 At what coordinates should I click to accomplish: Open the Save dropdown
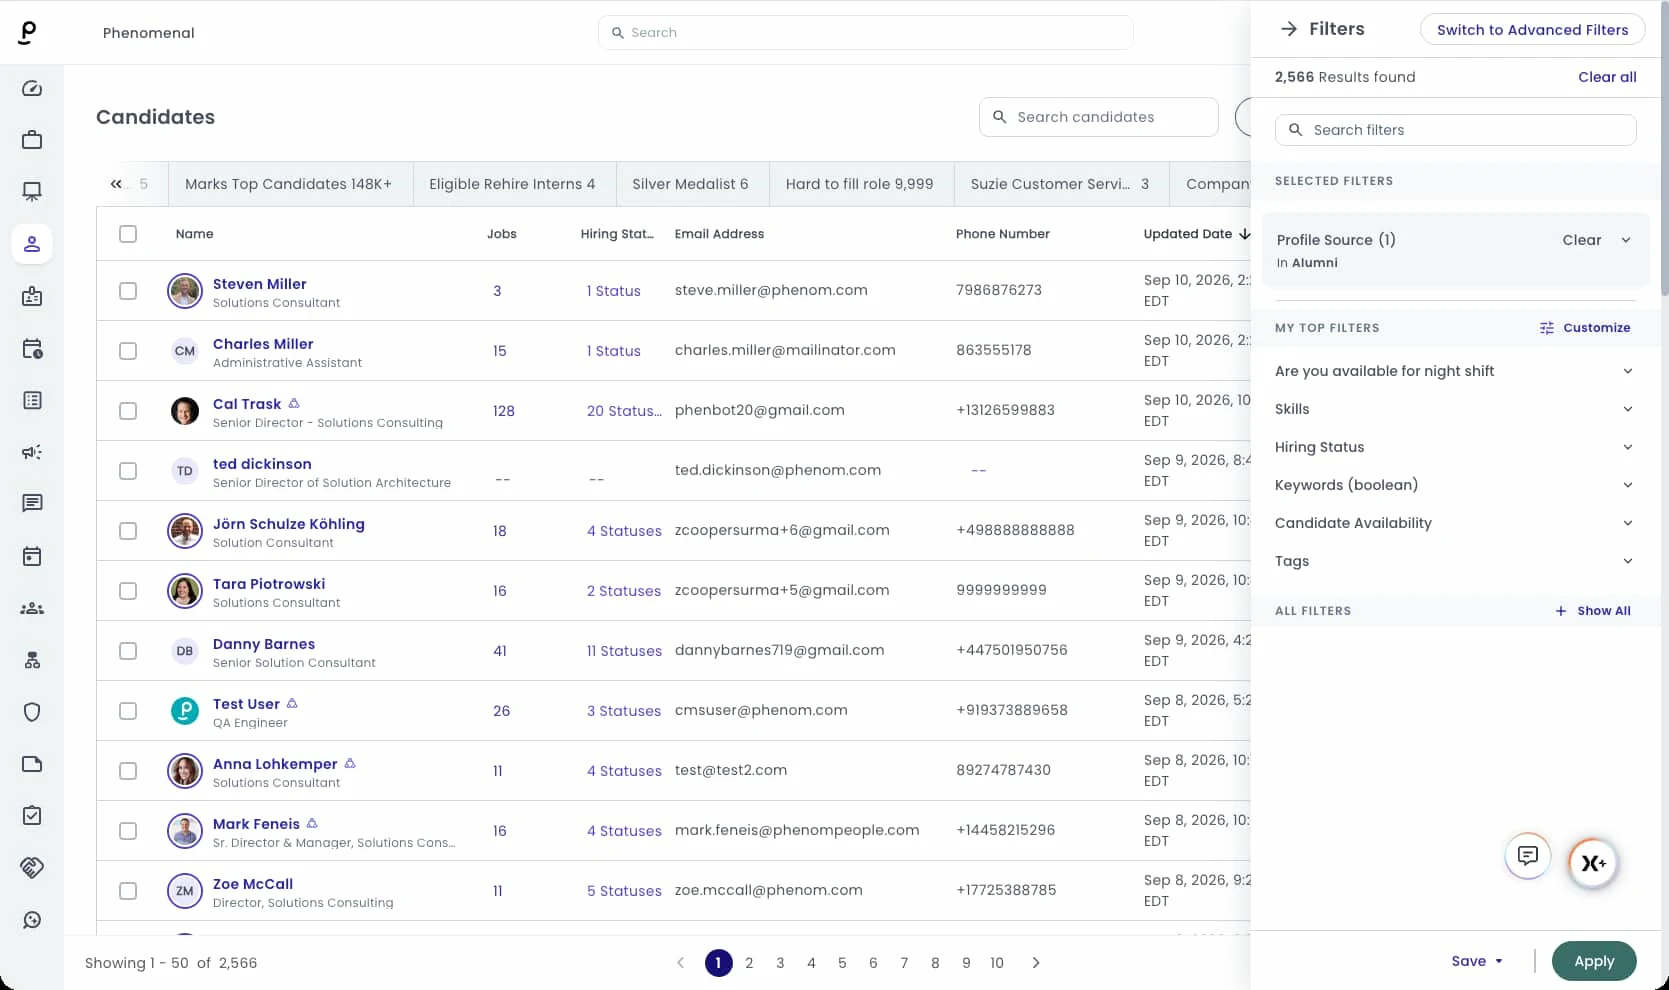coord(1477,961)
